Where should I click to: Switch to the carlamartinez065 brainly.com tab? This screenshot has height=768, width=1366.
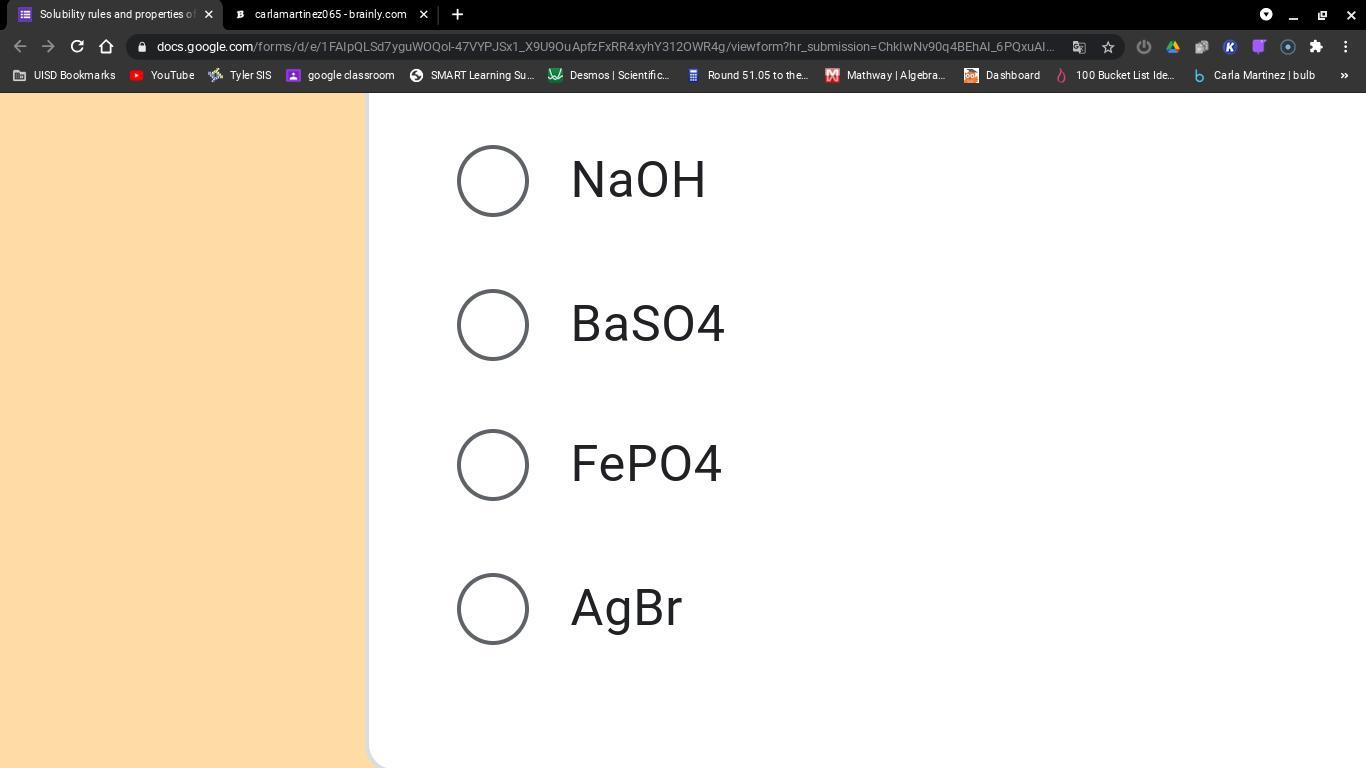coord(329,14)
